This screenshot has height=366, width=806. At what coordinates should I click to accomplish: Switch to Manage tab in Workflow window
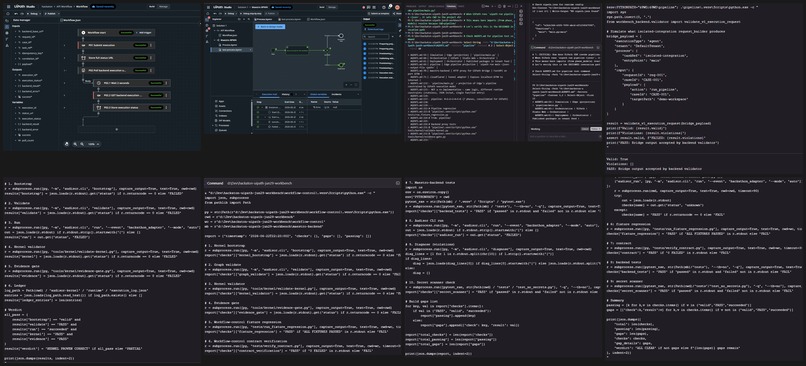pyautogui.click(x=163, y=7)
